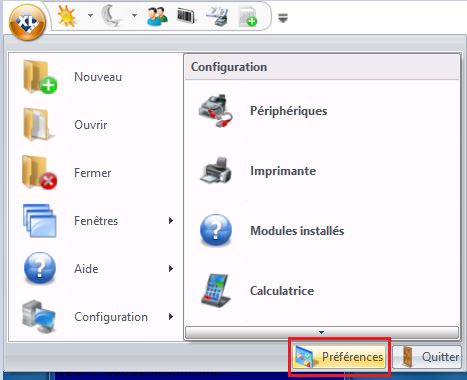Click the new document plus icon
Image resolution: width=467 pixels, height=380 pixels.
coord(248,17)
